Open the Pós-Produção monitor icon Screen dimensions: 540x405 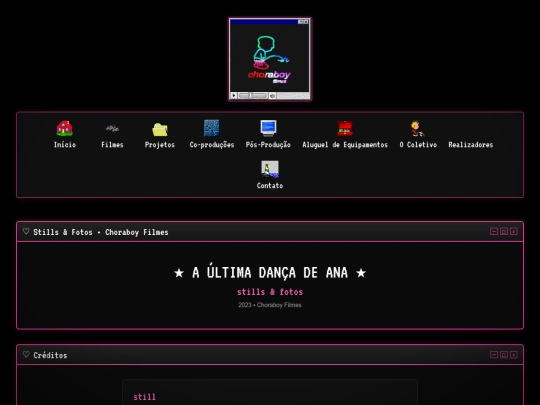268,128
